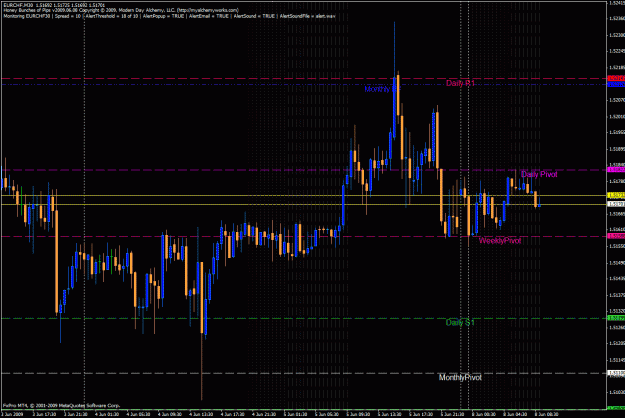Click the 5 Jun 13:30 time label
The image size is (625, 418).
coord(389,414)
